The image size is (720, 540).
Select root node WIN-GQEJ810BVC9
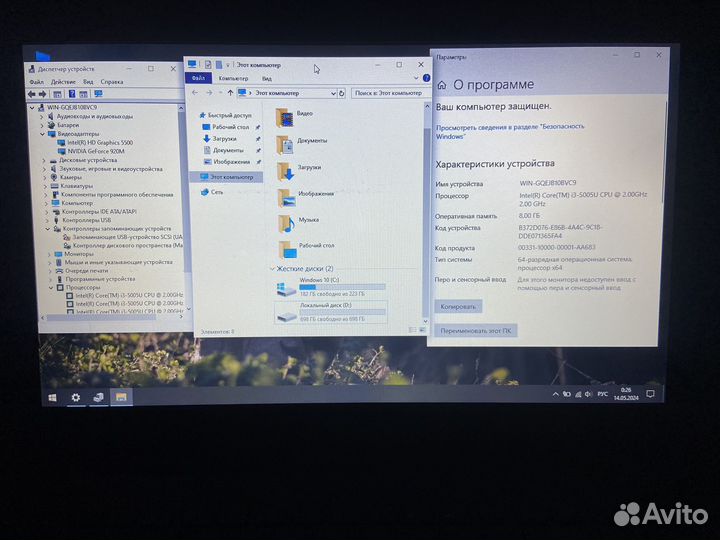(72, 107)
